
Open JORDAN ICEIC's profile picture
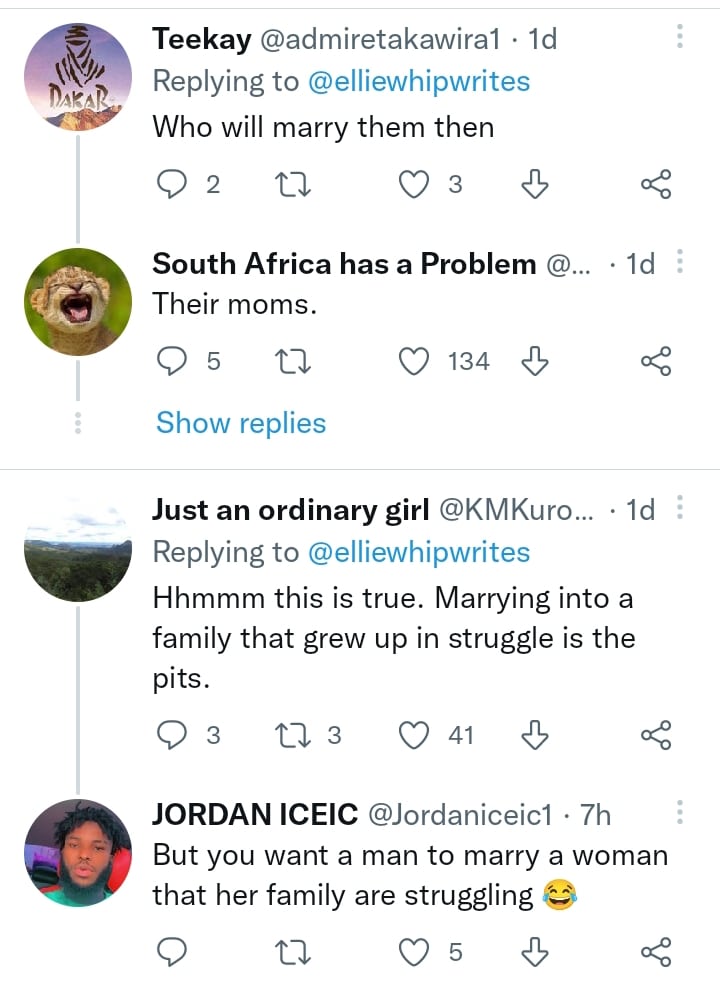pos(77,853)
